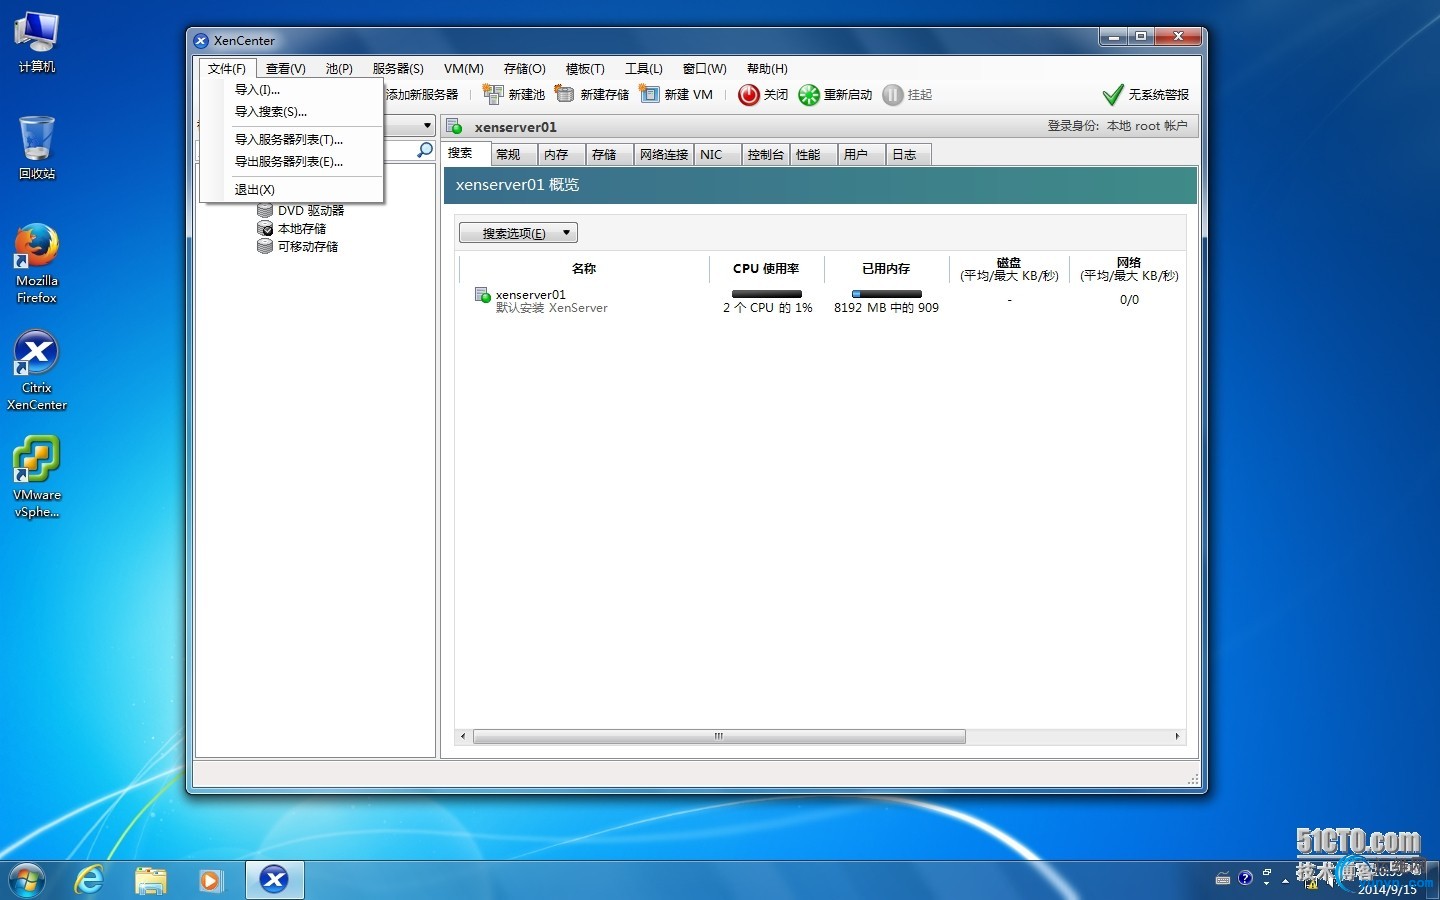This screenshot has height=900, width=1440.
Task: Open Citrix XenCenter desktop shortcut
Action: point(37,370)
